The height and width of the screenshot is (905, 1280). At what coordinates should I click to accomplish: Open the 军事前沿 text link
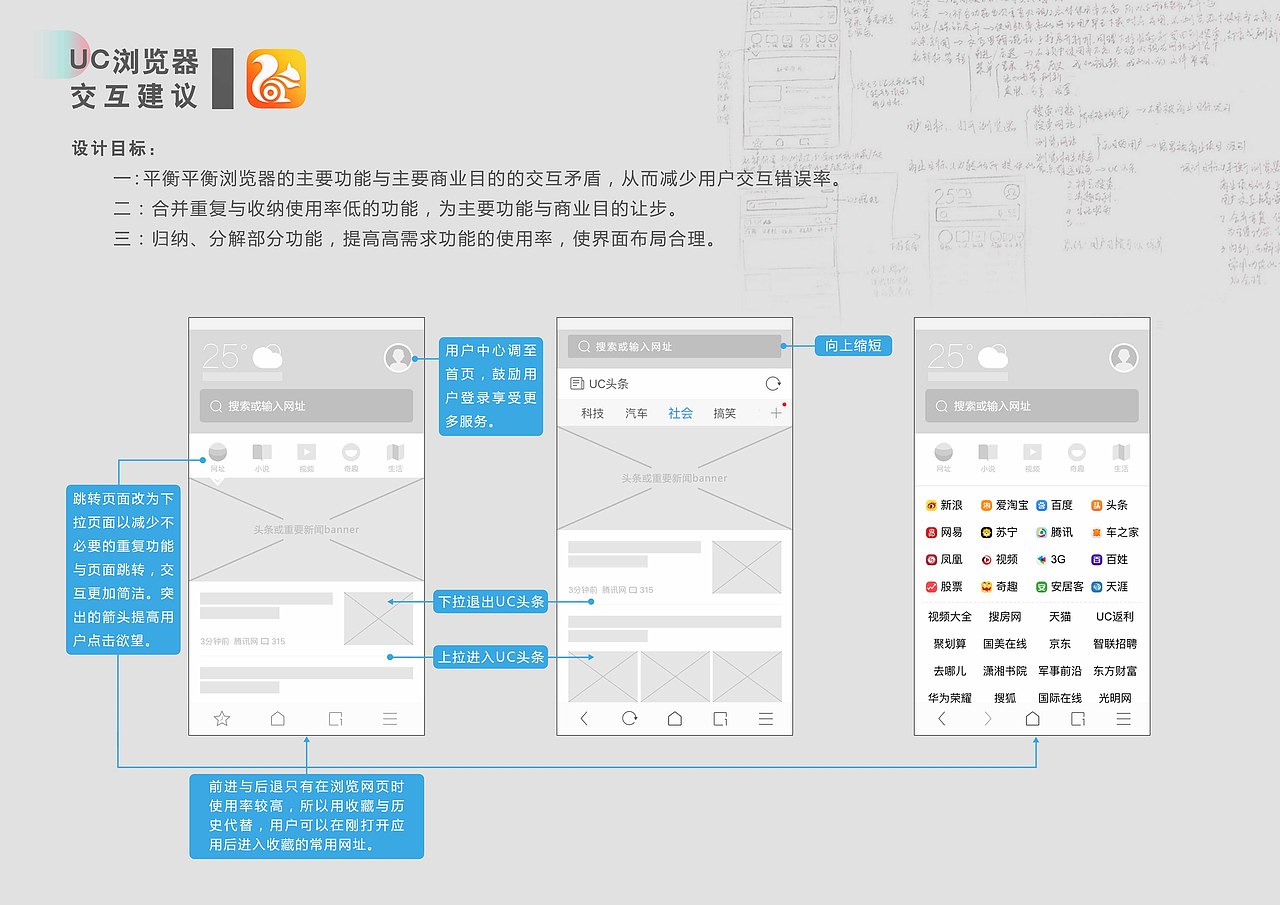[1059, 671]
